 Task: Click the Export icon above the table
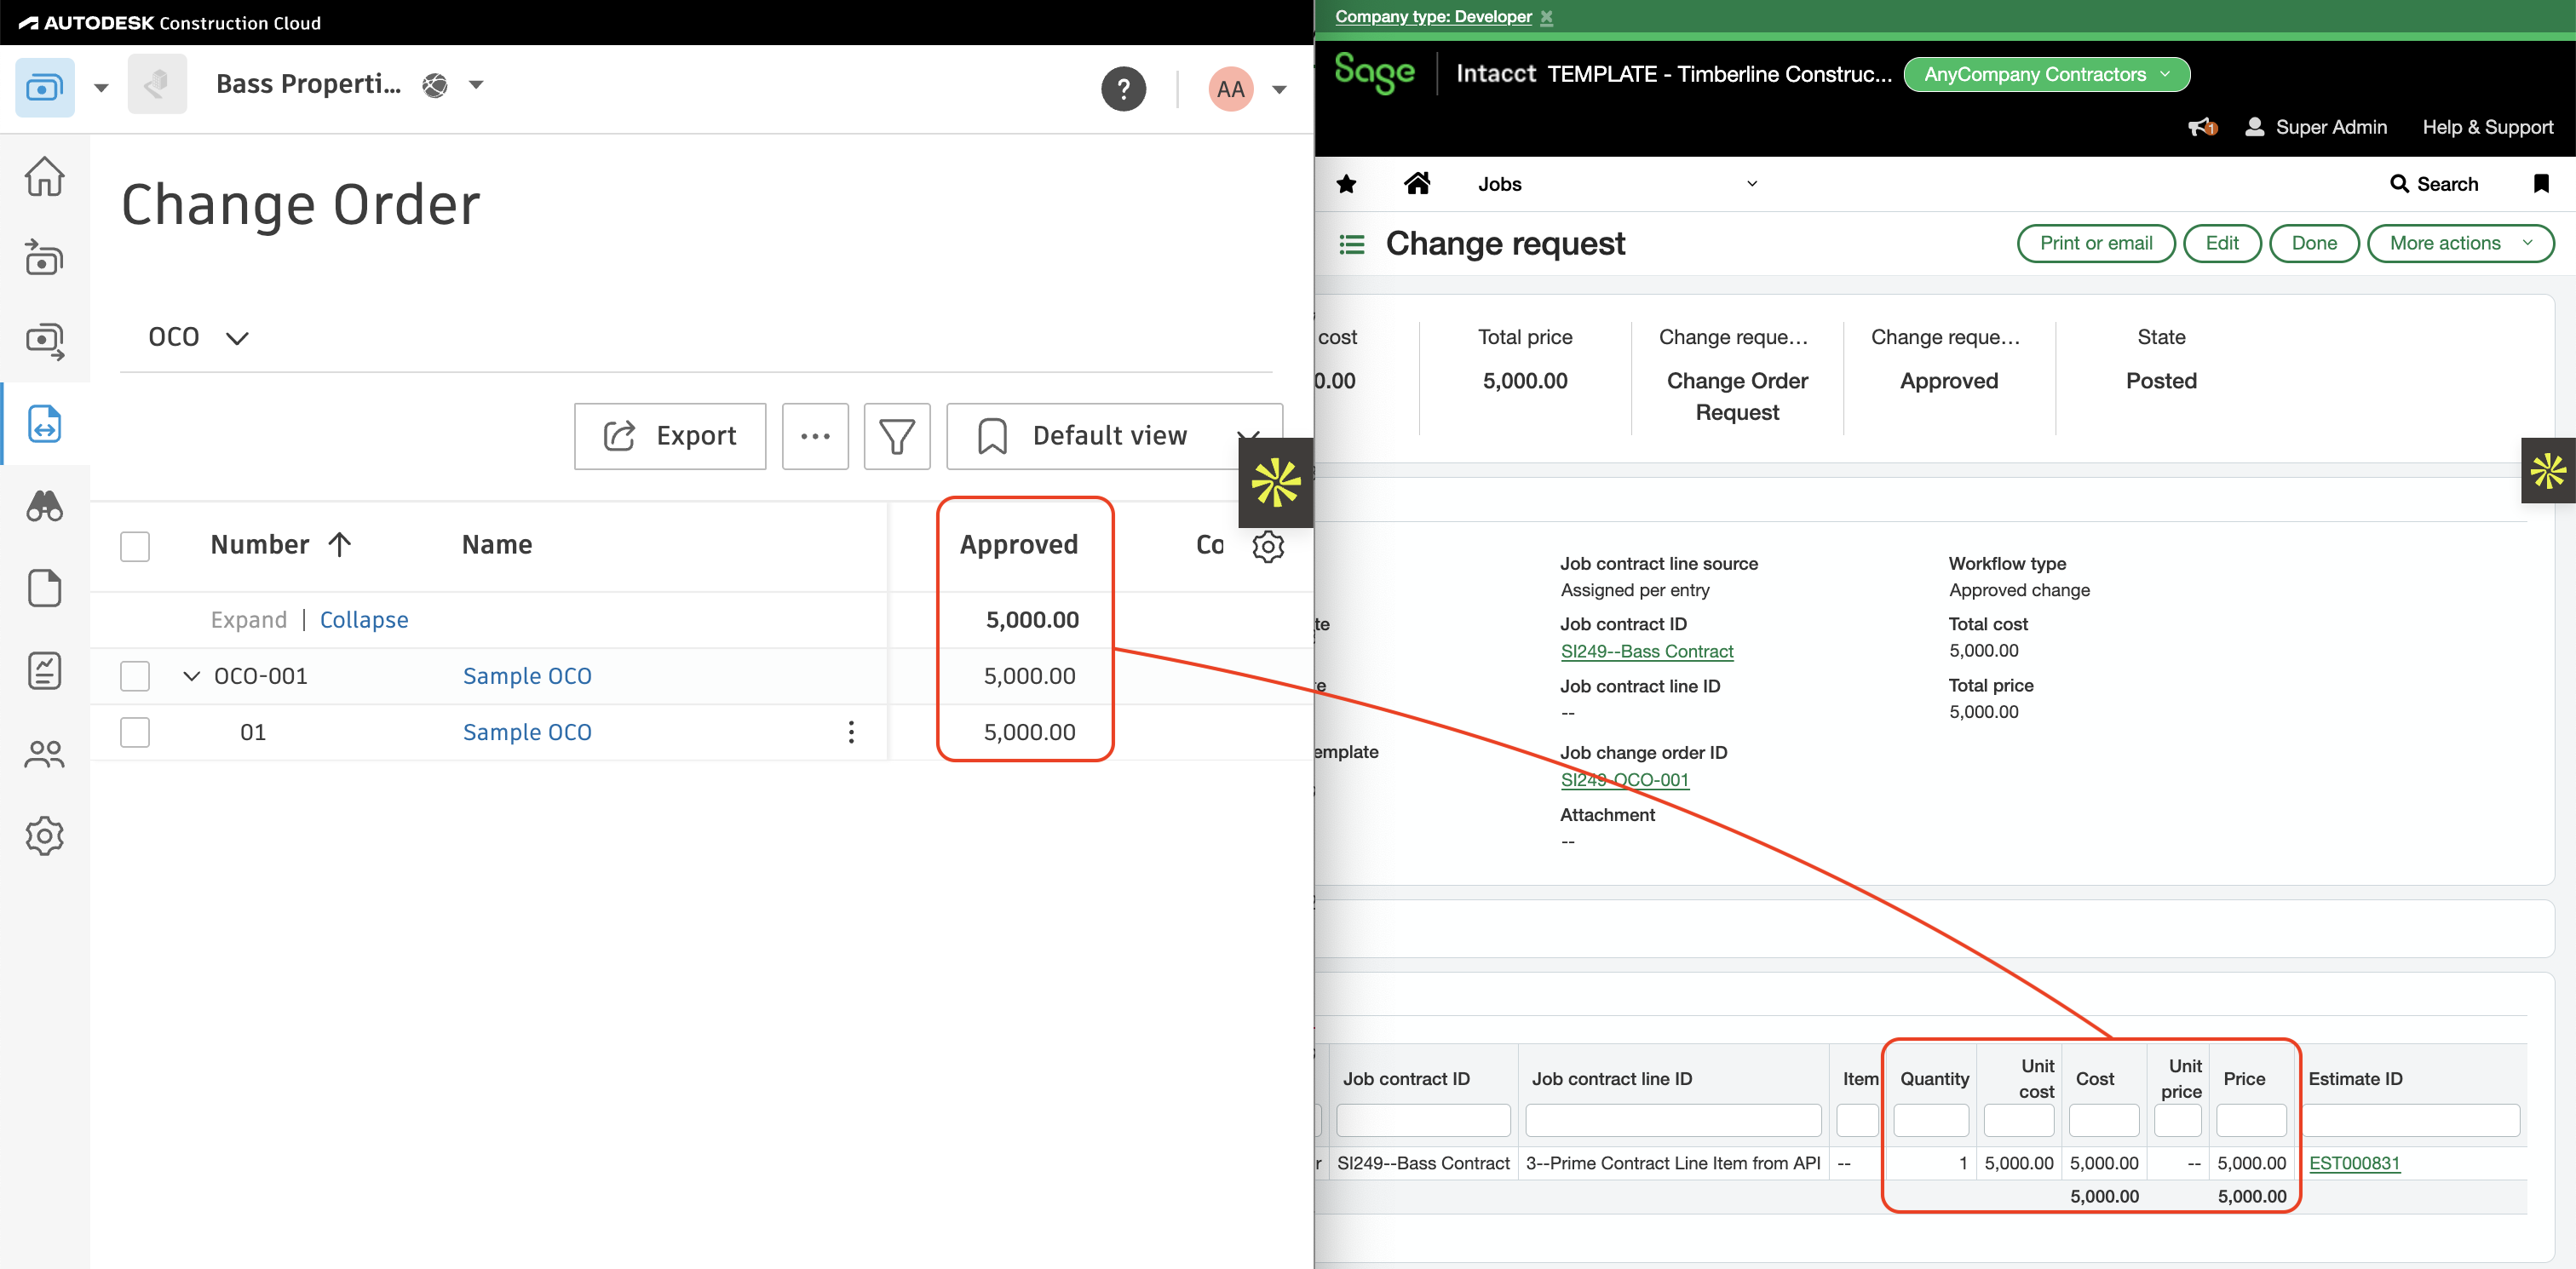click(x=621, y=436)
